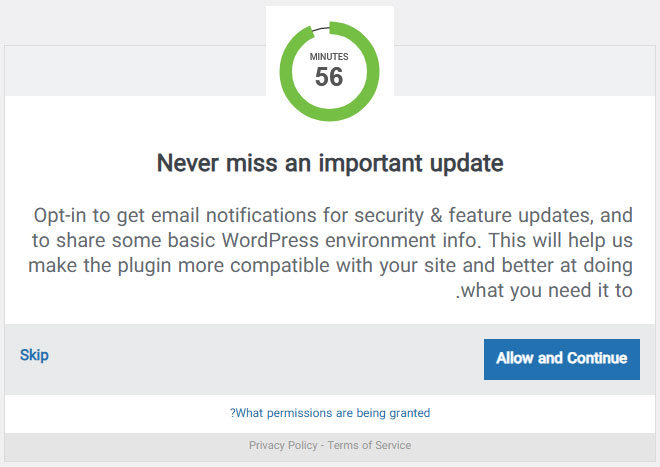The image size is (660, 467).
Task: Click the MINUTES label in timer
Action: pyautogui.click(x=329, y=57)
